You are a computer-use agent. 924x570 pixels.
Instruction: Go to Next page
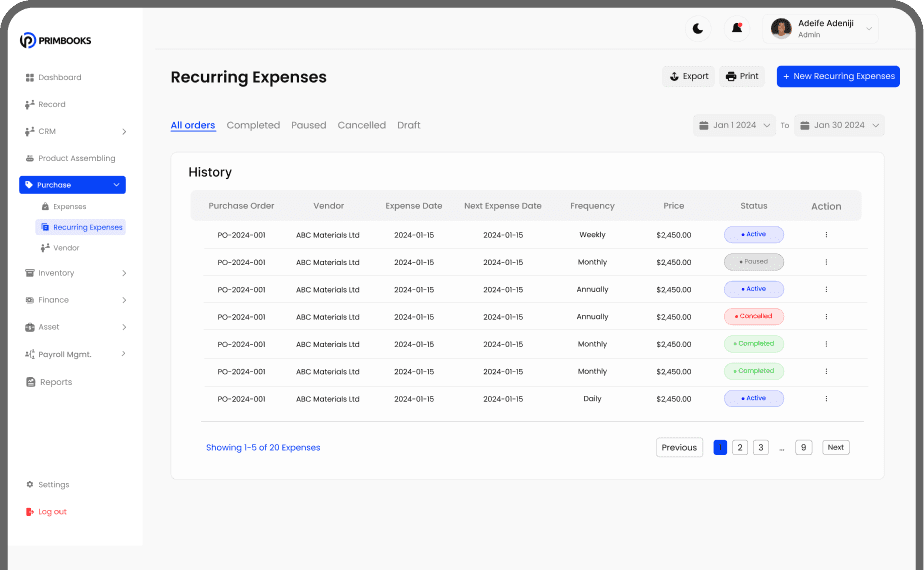[x=836, y=447]
